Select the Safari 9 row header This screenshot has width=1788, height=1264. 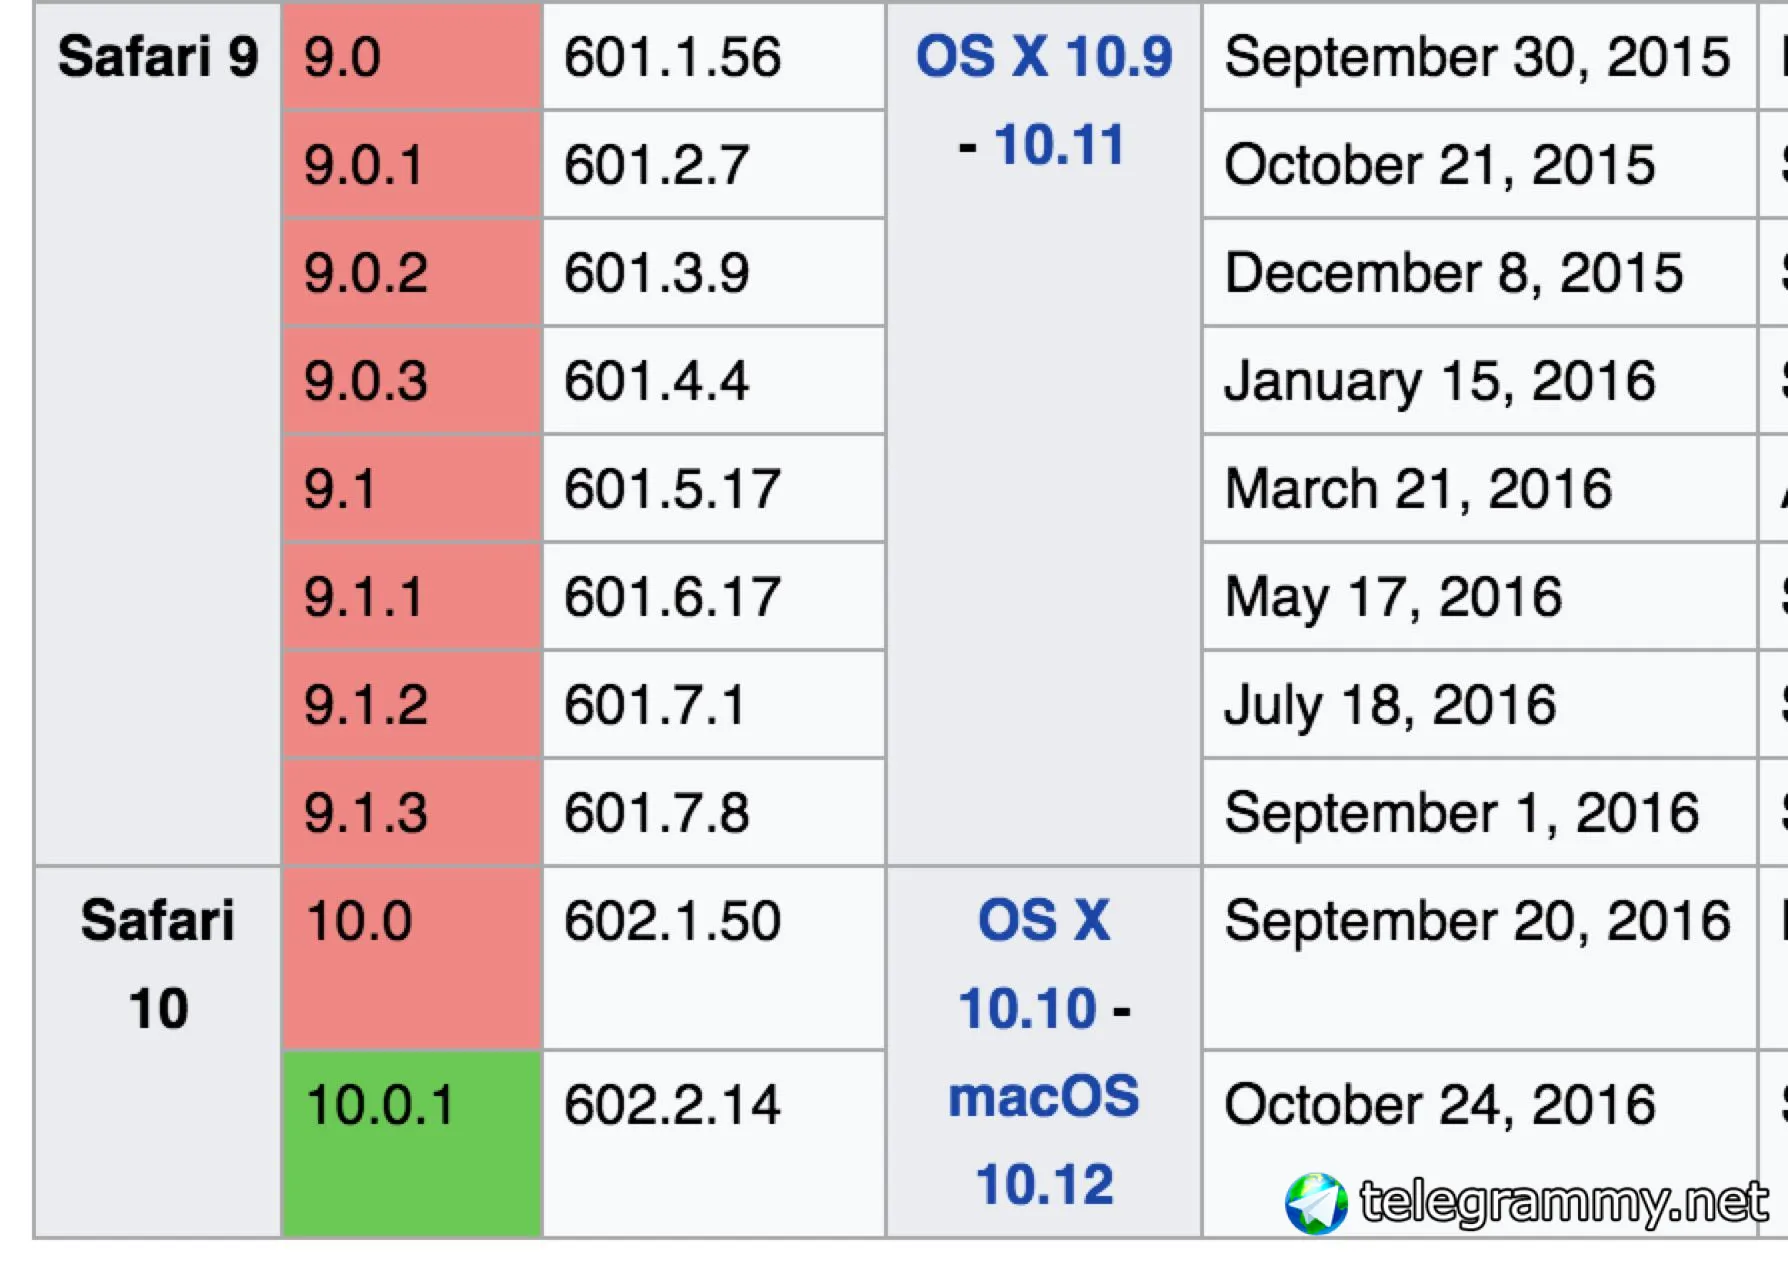click(158, 56)
